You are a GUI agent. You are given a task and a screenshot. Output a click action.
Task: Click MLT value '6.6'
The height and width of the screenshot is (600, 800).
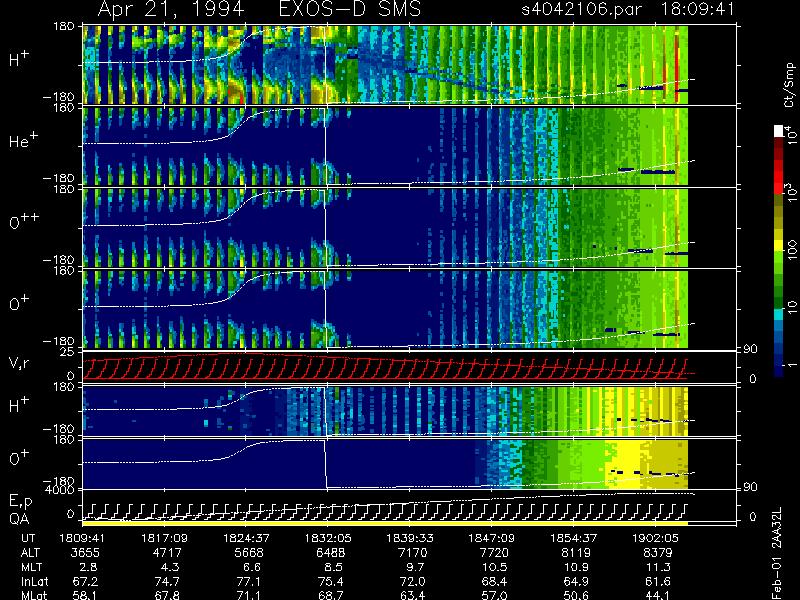[x=252, y=567]
